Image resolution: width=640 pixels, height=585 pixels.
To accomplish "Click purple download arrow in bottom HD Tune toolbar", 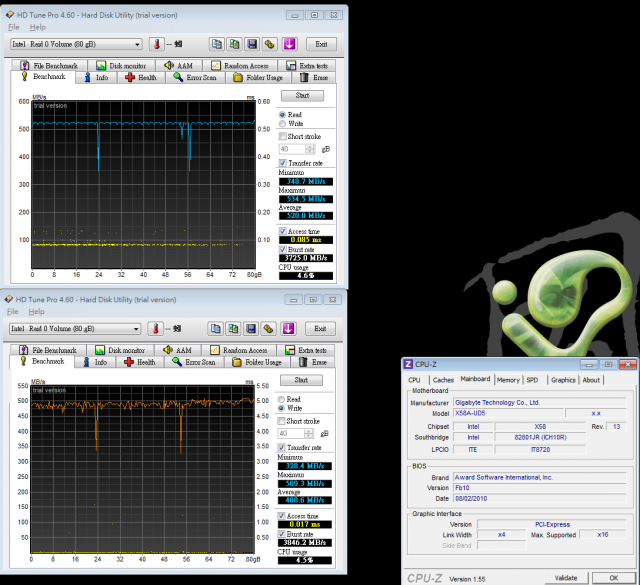I will click(288, 329).
